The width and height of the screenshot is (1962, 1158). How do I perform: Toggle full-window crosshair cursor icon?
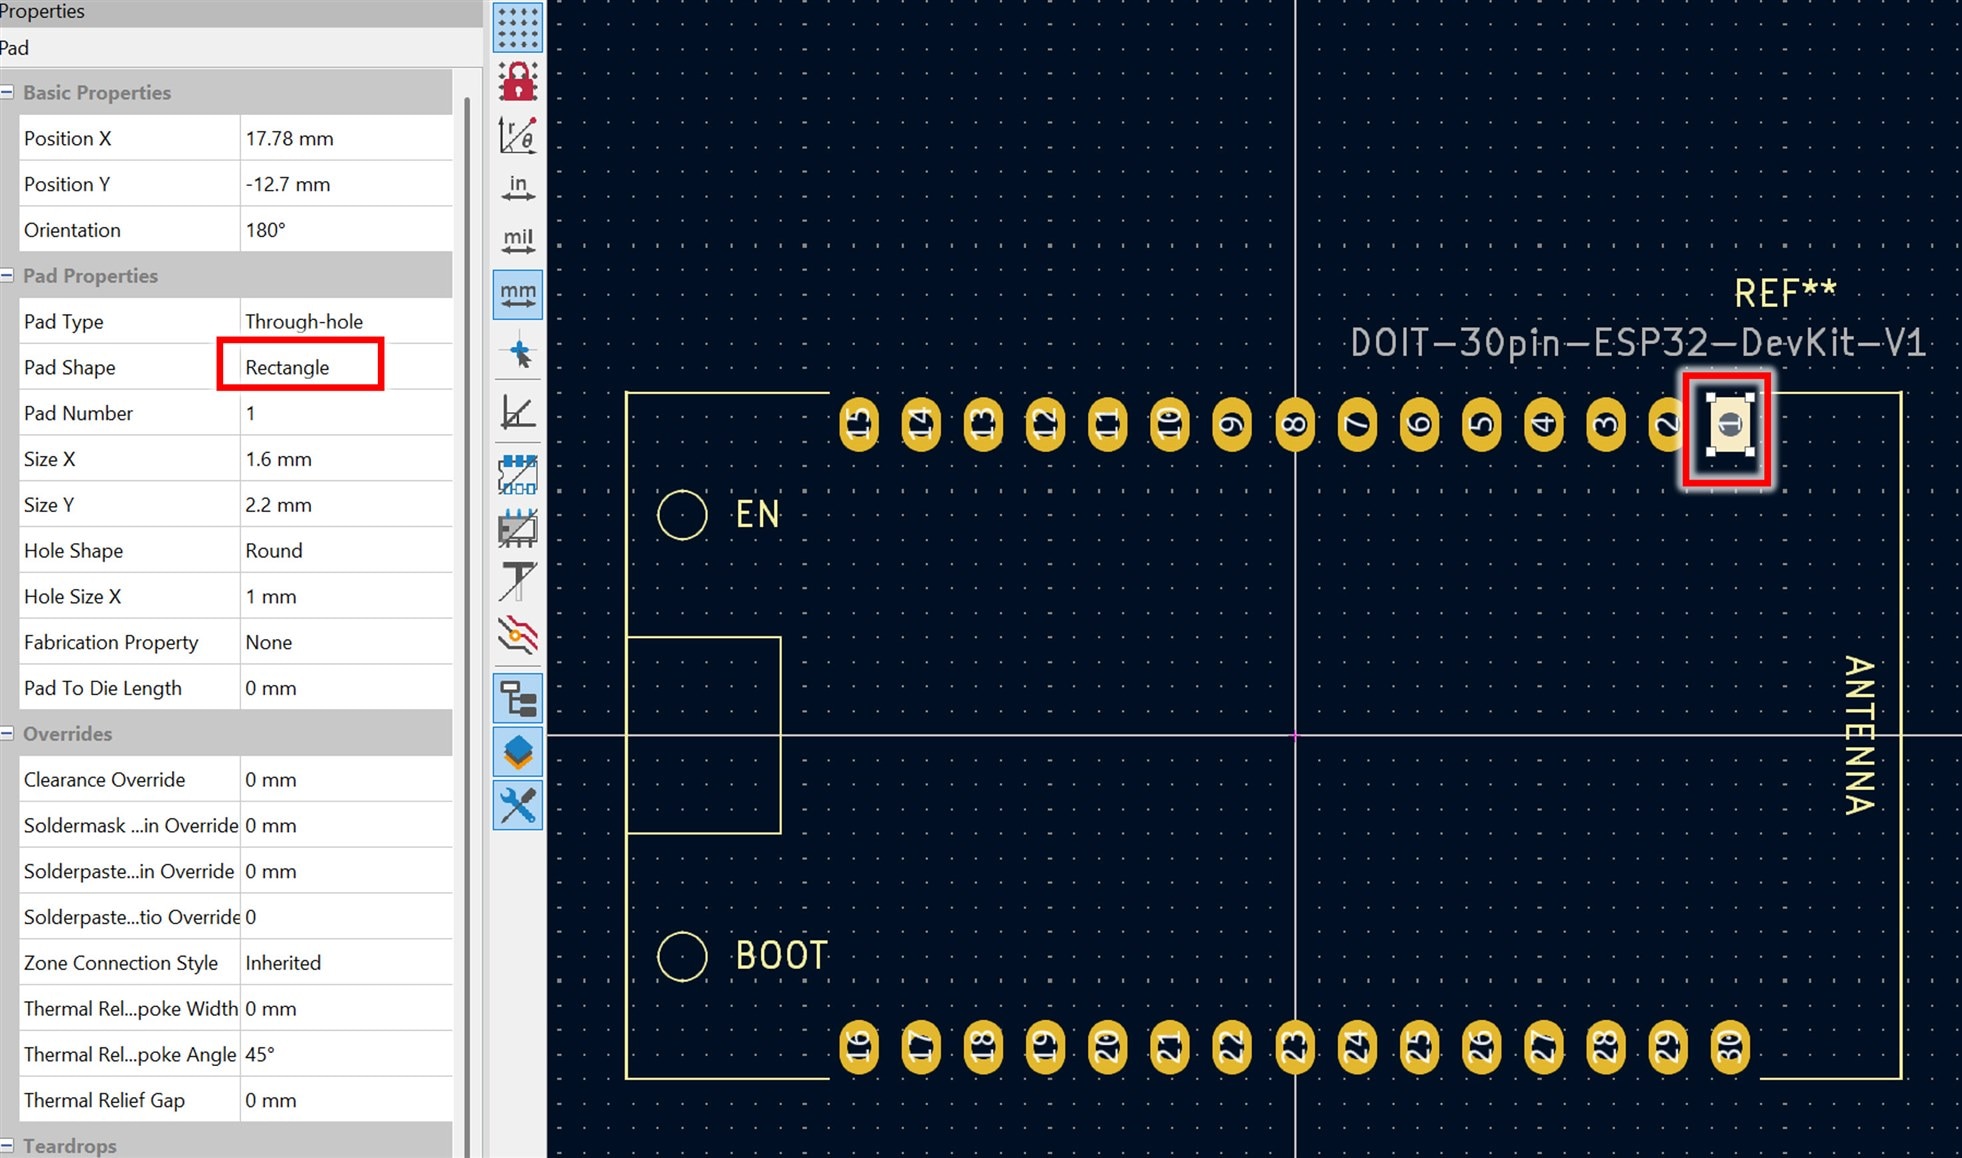517,353
